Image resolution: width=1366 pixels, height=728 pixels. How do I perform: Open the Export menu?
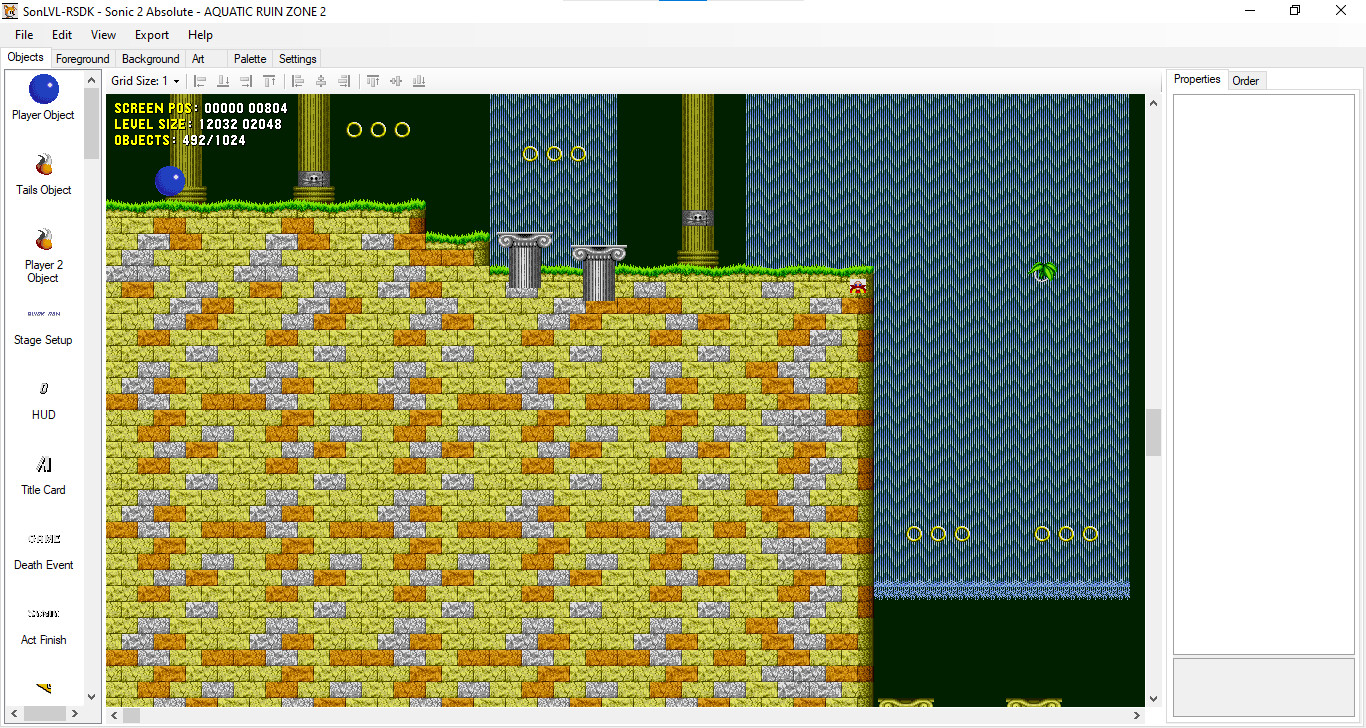point(151,34)
